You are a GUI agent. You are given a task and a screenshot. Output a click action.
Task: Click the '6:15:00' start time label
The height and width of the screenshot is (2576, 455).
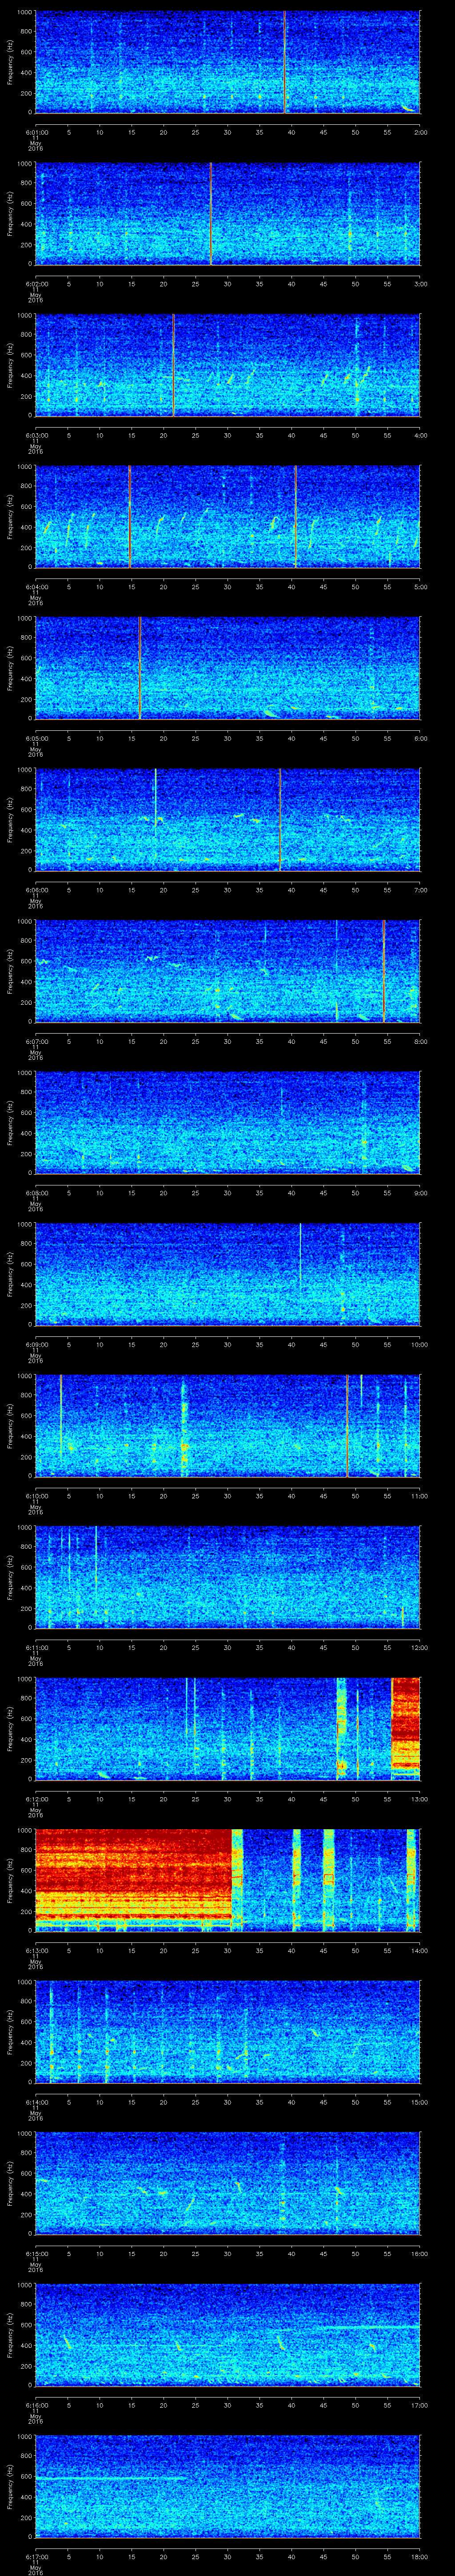point(37,2253)
